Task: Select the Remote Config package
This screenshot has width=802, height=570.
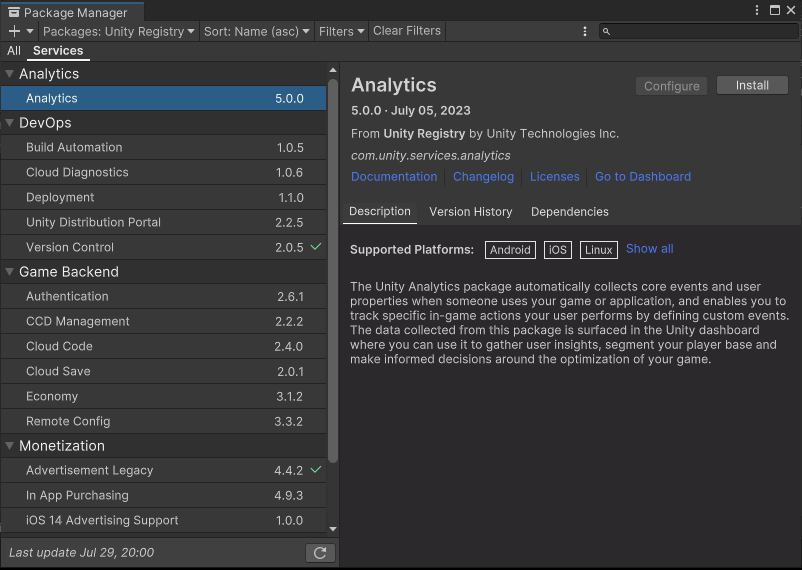Action: coord(164,421)
